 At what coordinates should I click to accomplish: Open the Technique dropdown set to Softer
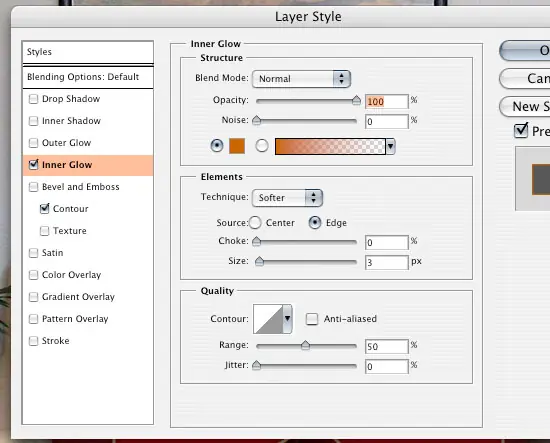[x=287, y=198]
